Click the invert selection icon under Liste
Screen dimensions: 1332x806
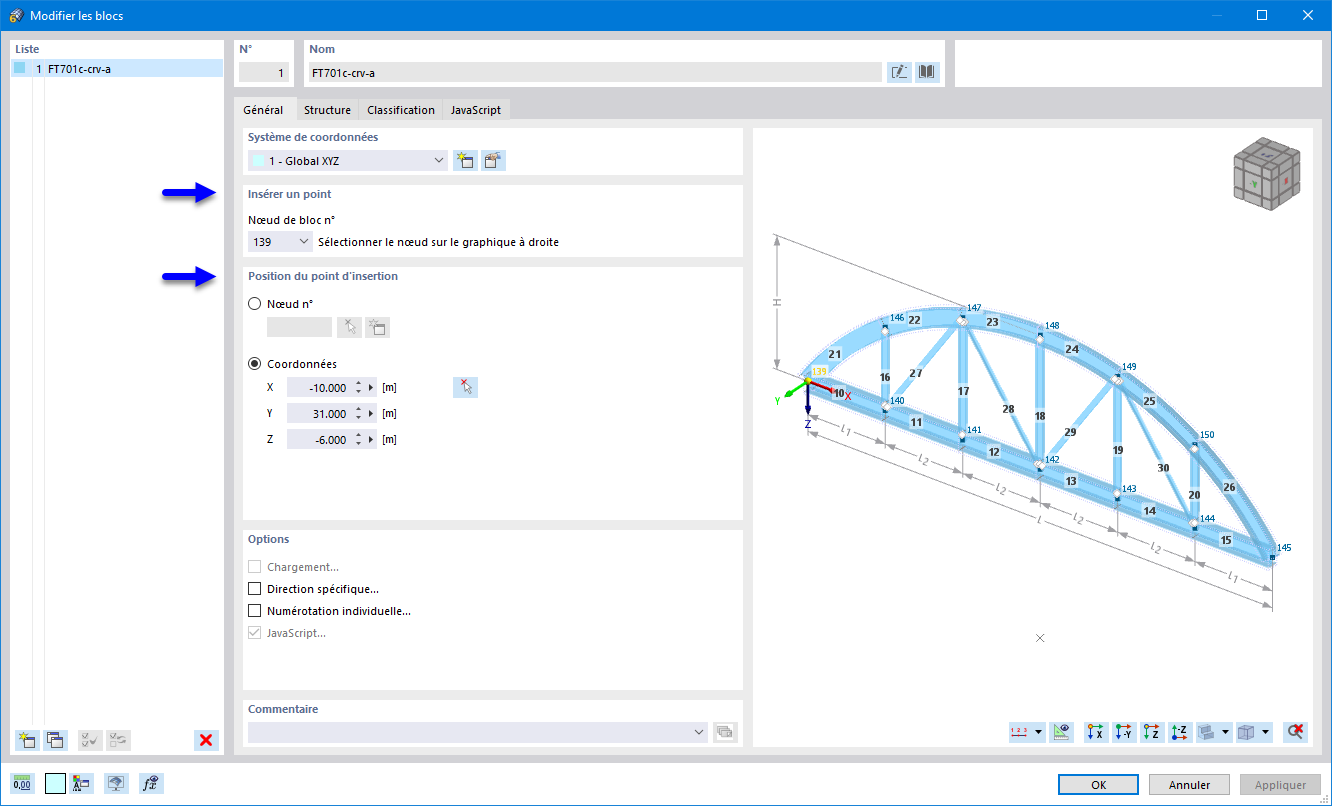(119, 740)
